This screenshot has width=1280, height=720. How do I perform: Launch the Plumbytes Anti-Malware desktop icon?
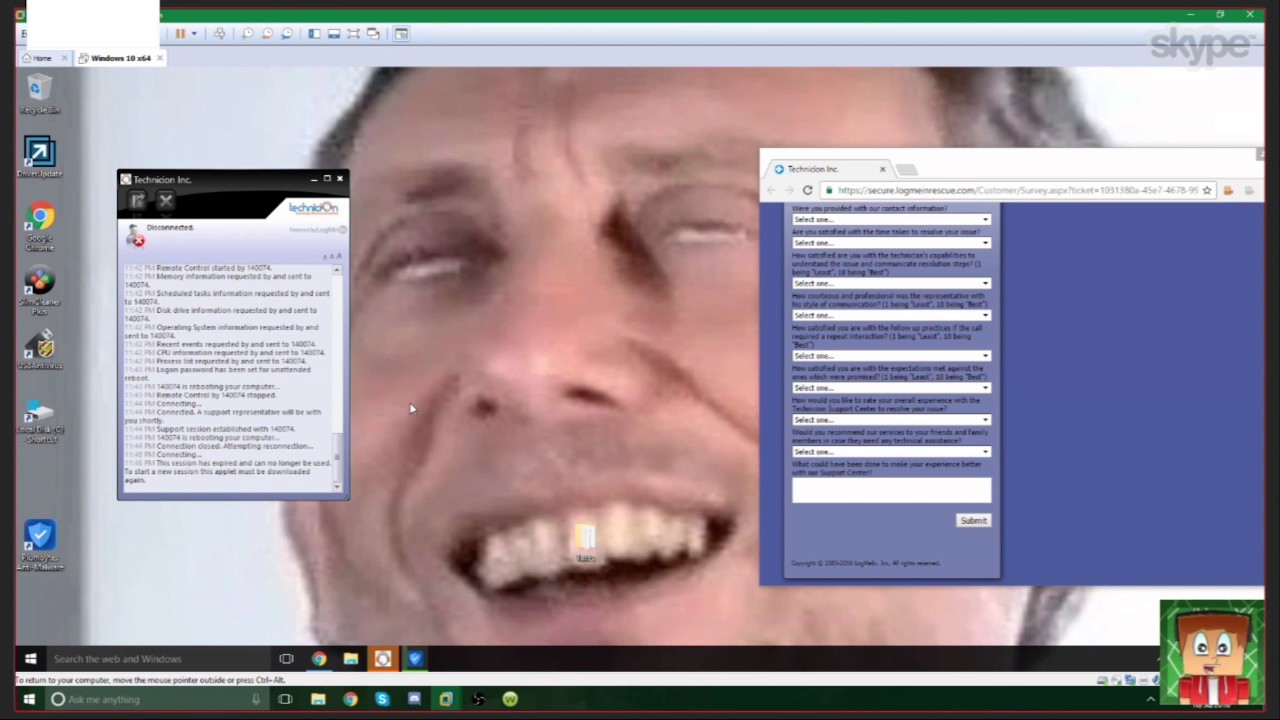[39, 546]
